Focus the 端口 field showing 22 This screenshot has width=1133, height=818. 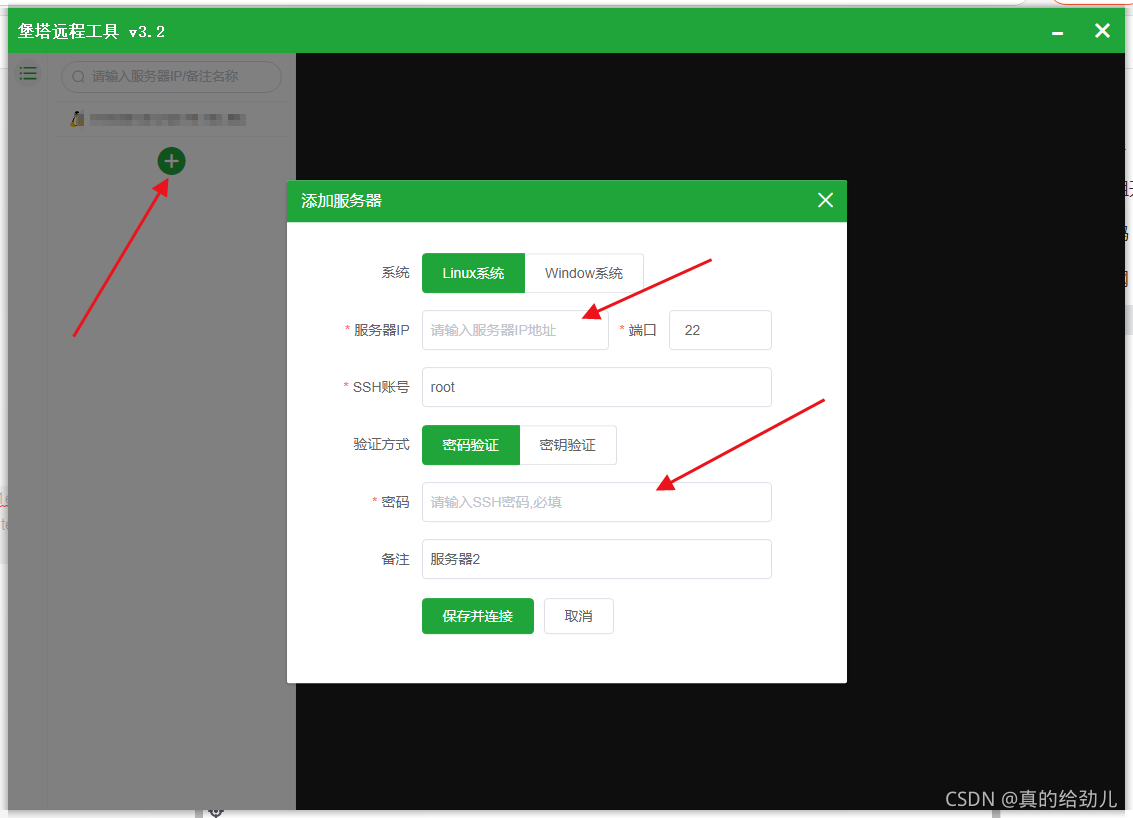click(720, 330)
